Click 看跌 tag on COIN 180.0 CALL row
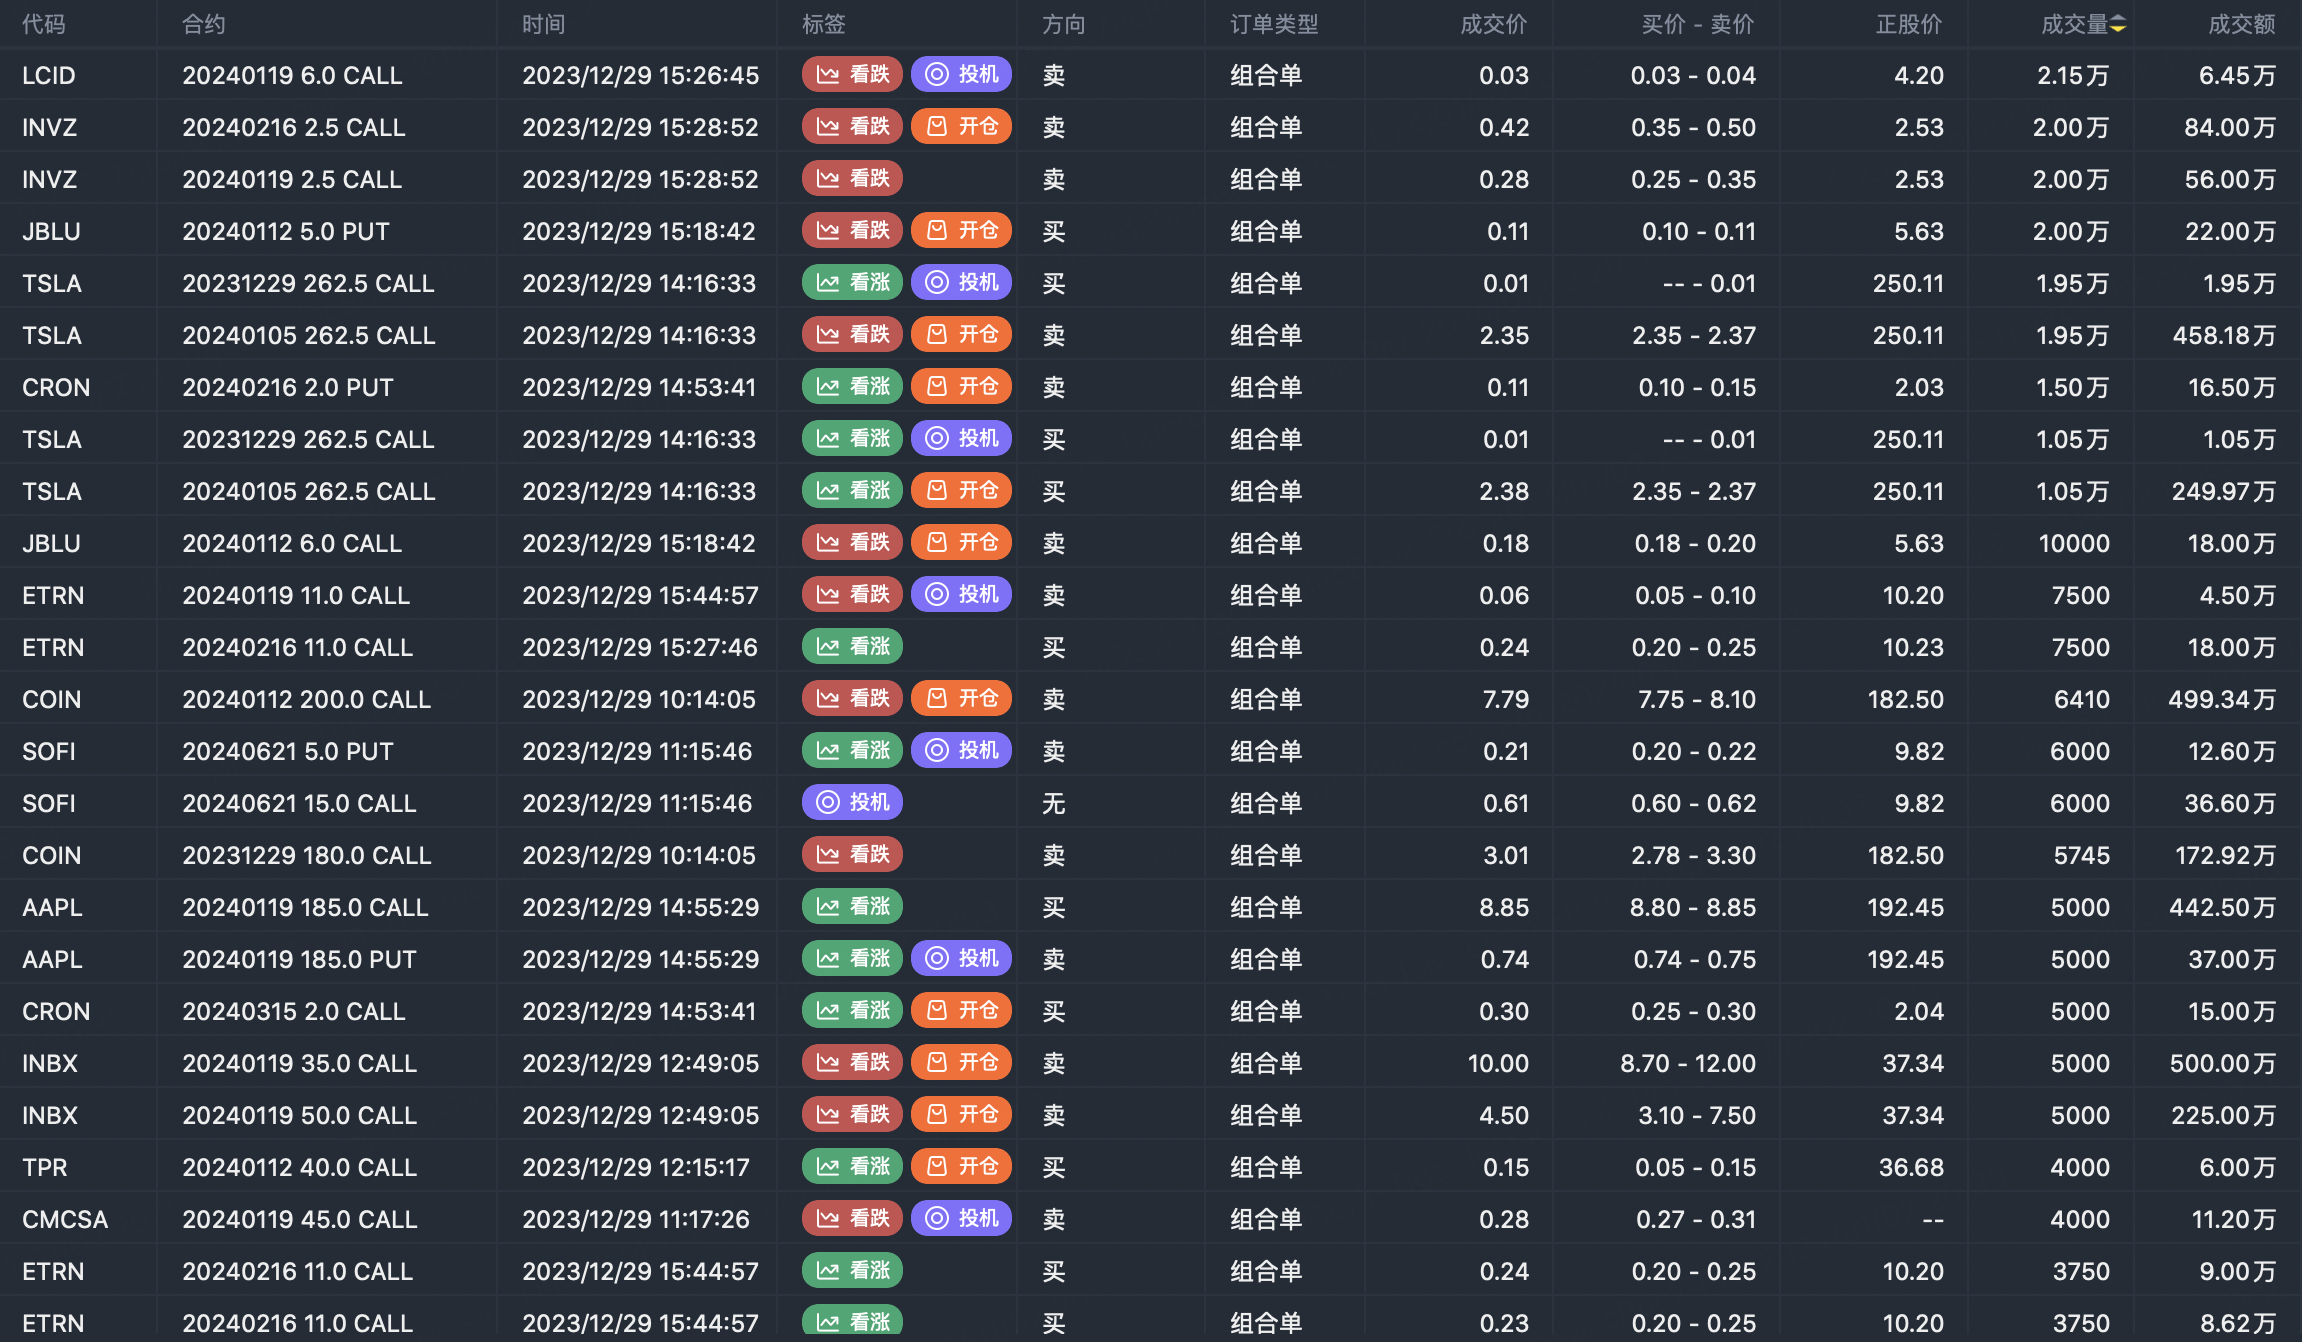The height and width of the screenshot is (1342, 2302). (852, 855)
